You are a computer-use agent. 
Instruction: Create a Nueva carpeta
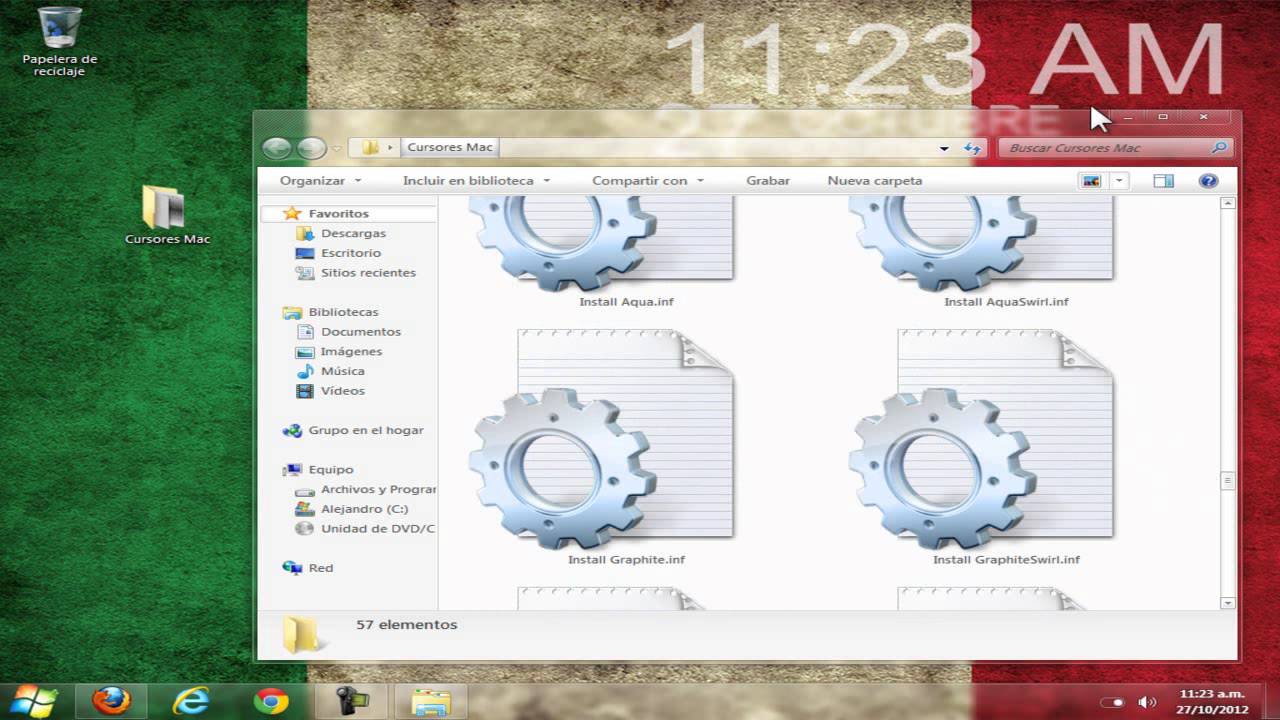tap(875, 181)
